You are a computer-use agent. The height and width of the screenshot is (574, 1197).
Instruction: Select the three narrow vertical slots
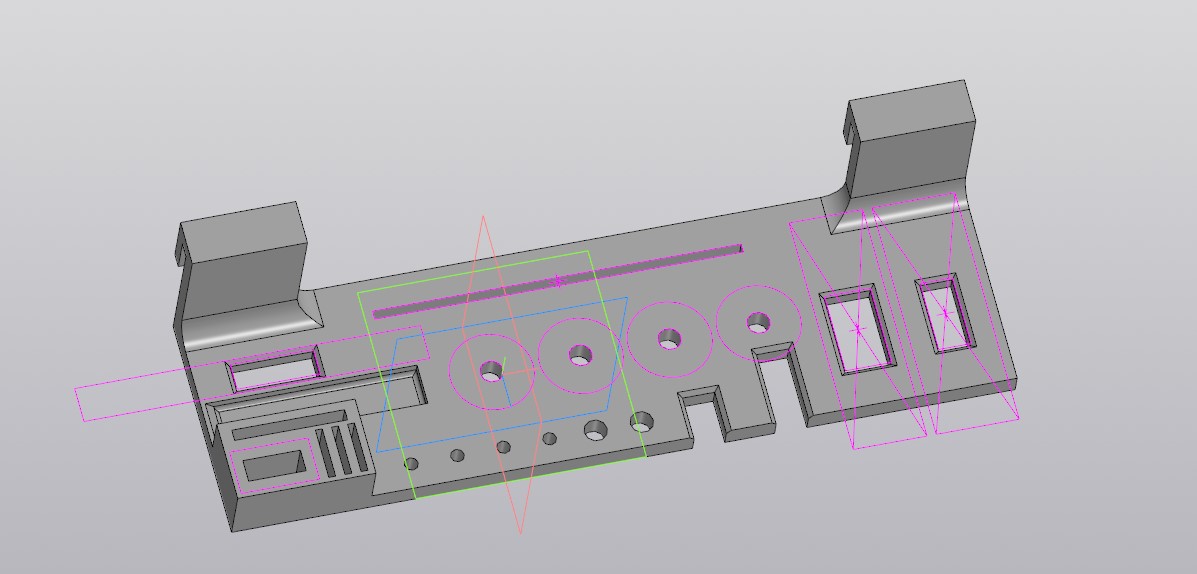coord(340,450)
